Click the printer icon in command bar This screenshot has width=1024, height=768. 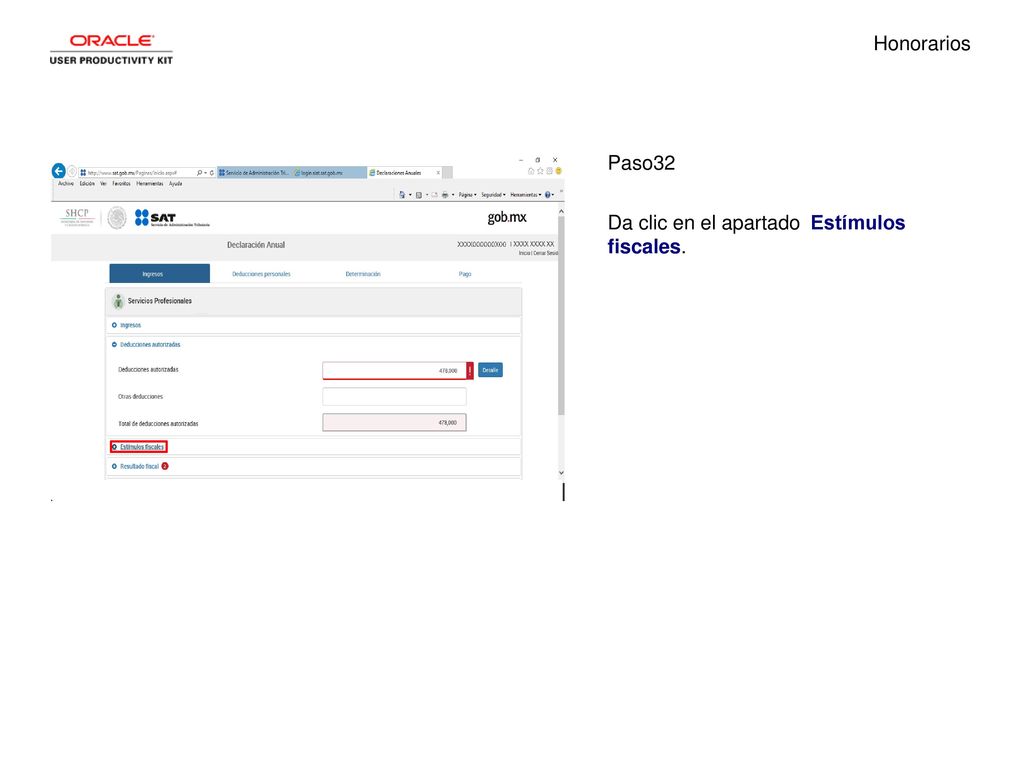[x=445, y=195]
